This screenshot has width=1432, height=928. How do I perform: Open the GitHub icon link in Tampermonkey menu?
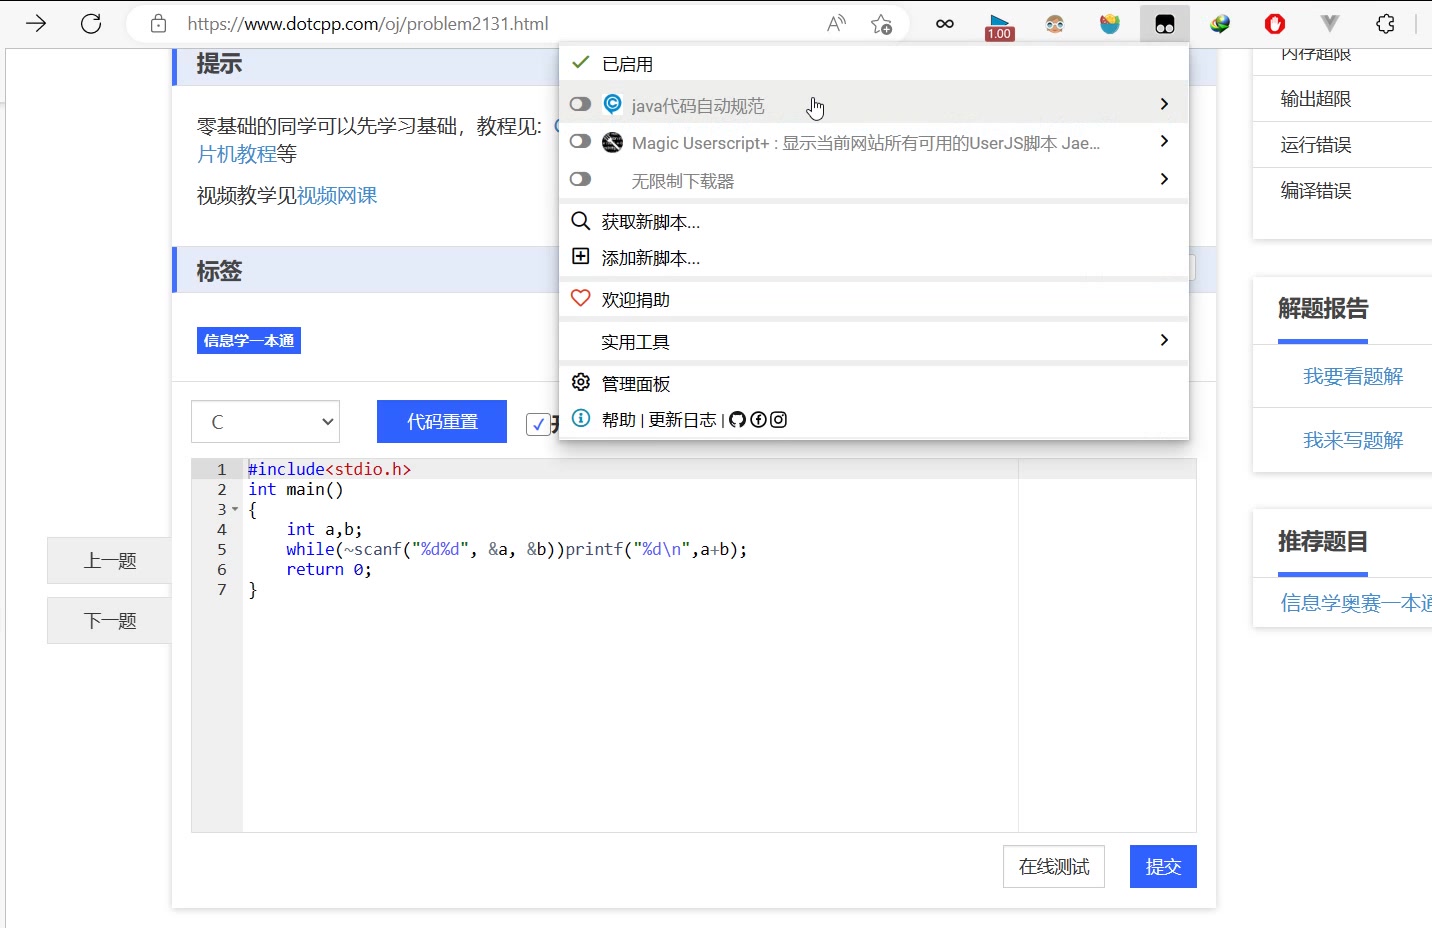[737, 420]
